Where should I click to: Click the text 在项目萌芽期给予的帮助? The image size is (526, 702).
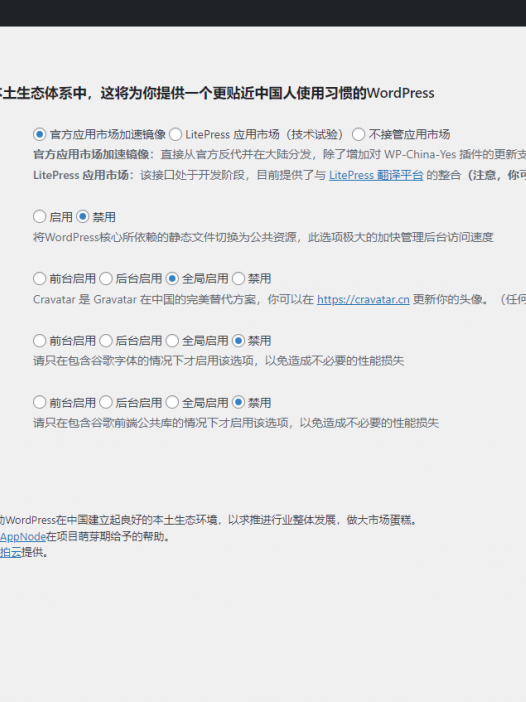point(108,536)
